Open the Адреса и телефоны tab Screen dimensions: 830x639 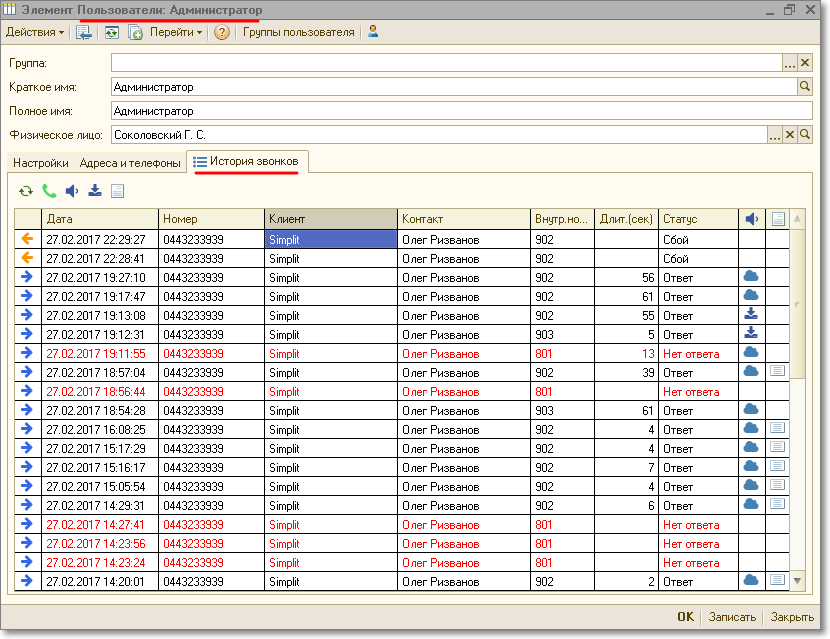click(130, 163)
